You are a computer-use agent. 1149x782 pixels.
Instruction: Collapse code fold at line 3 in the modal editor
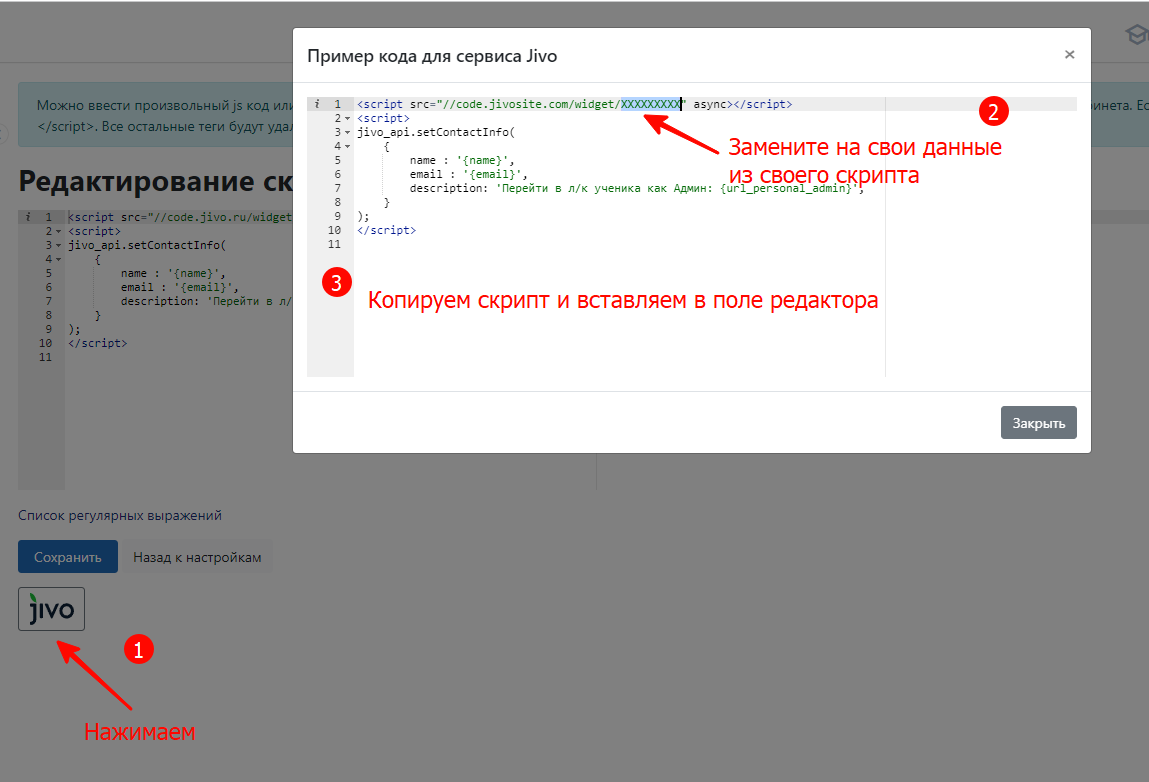pos(347,133)
